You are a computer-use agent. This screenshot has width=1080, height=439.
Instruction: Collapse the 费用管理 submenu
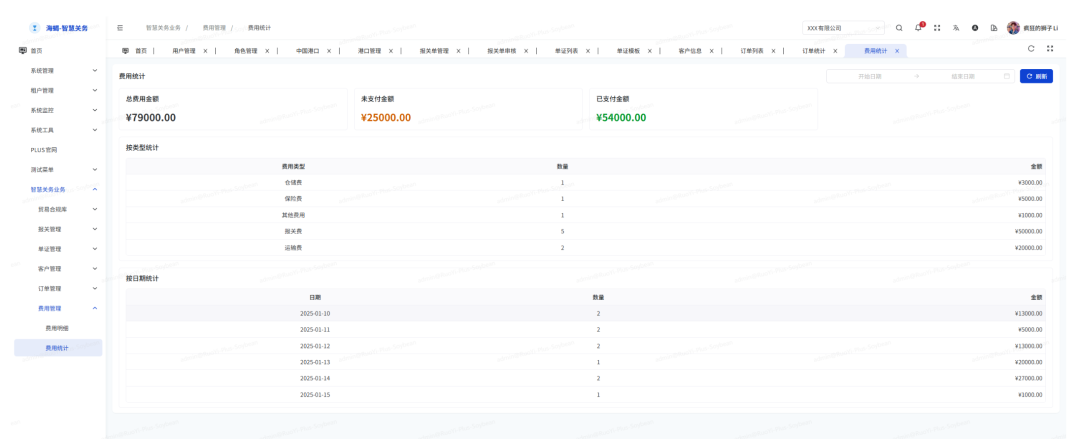59,308
